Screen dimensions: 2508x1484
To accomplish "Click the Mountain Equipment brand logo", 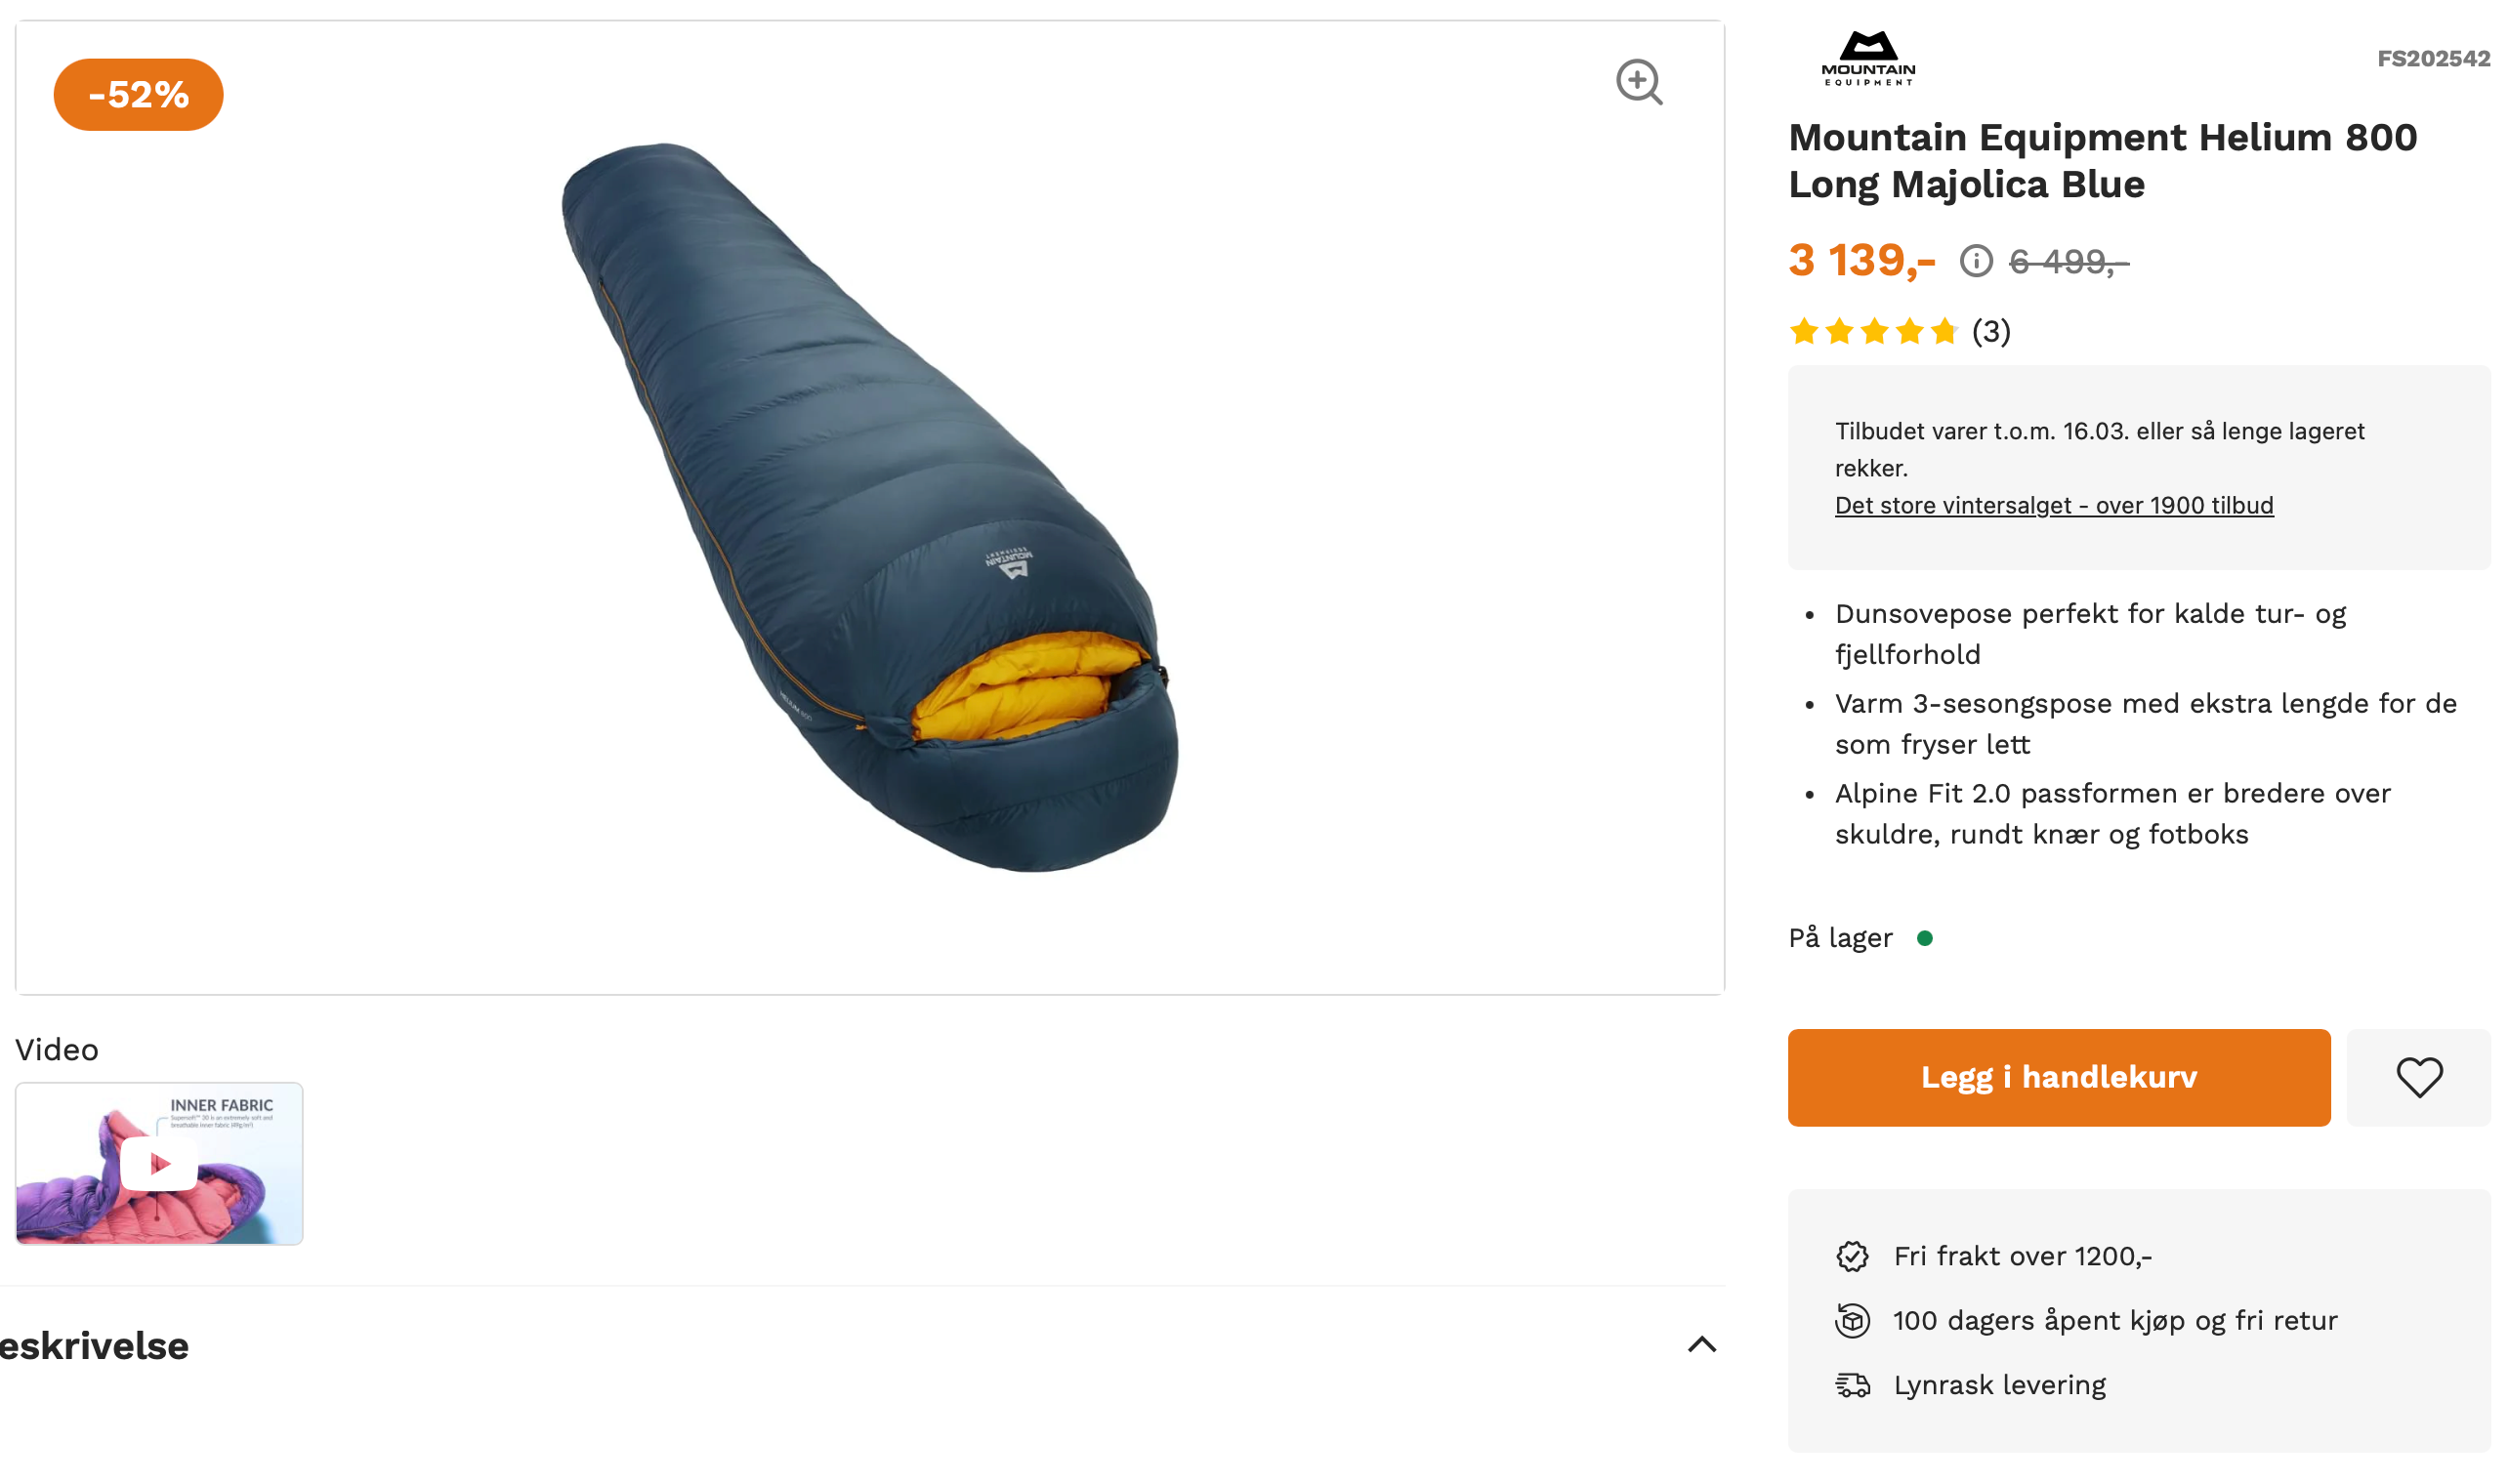I will pyautogui.click(x=1867, y=59).
